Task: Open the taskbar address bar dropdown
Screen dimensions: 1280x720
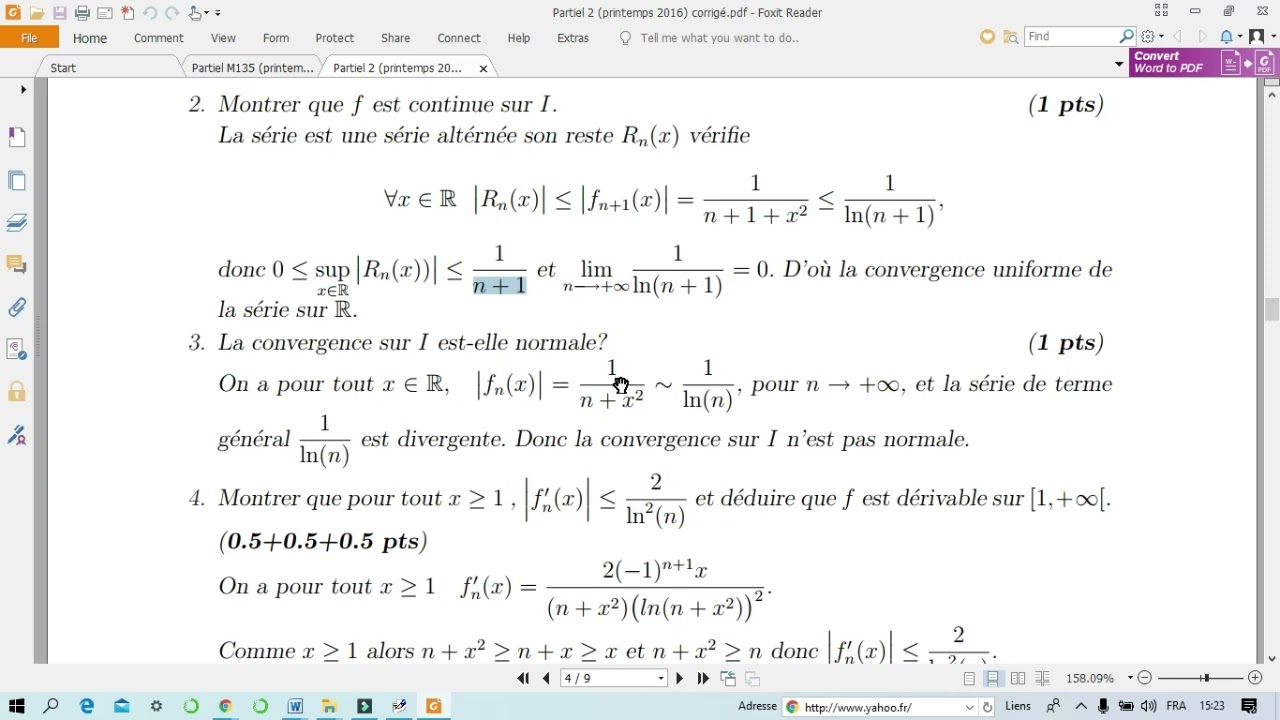Action: [969, 706]
